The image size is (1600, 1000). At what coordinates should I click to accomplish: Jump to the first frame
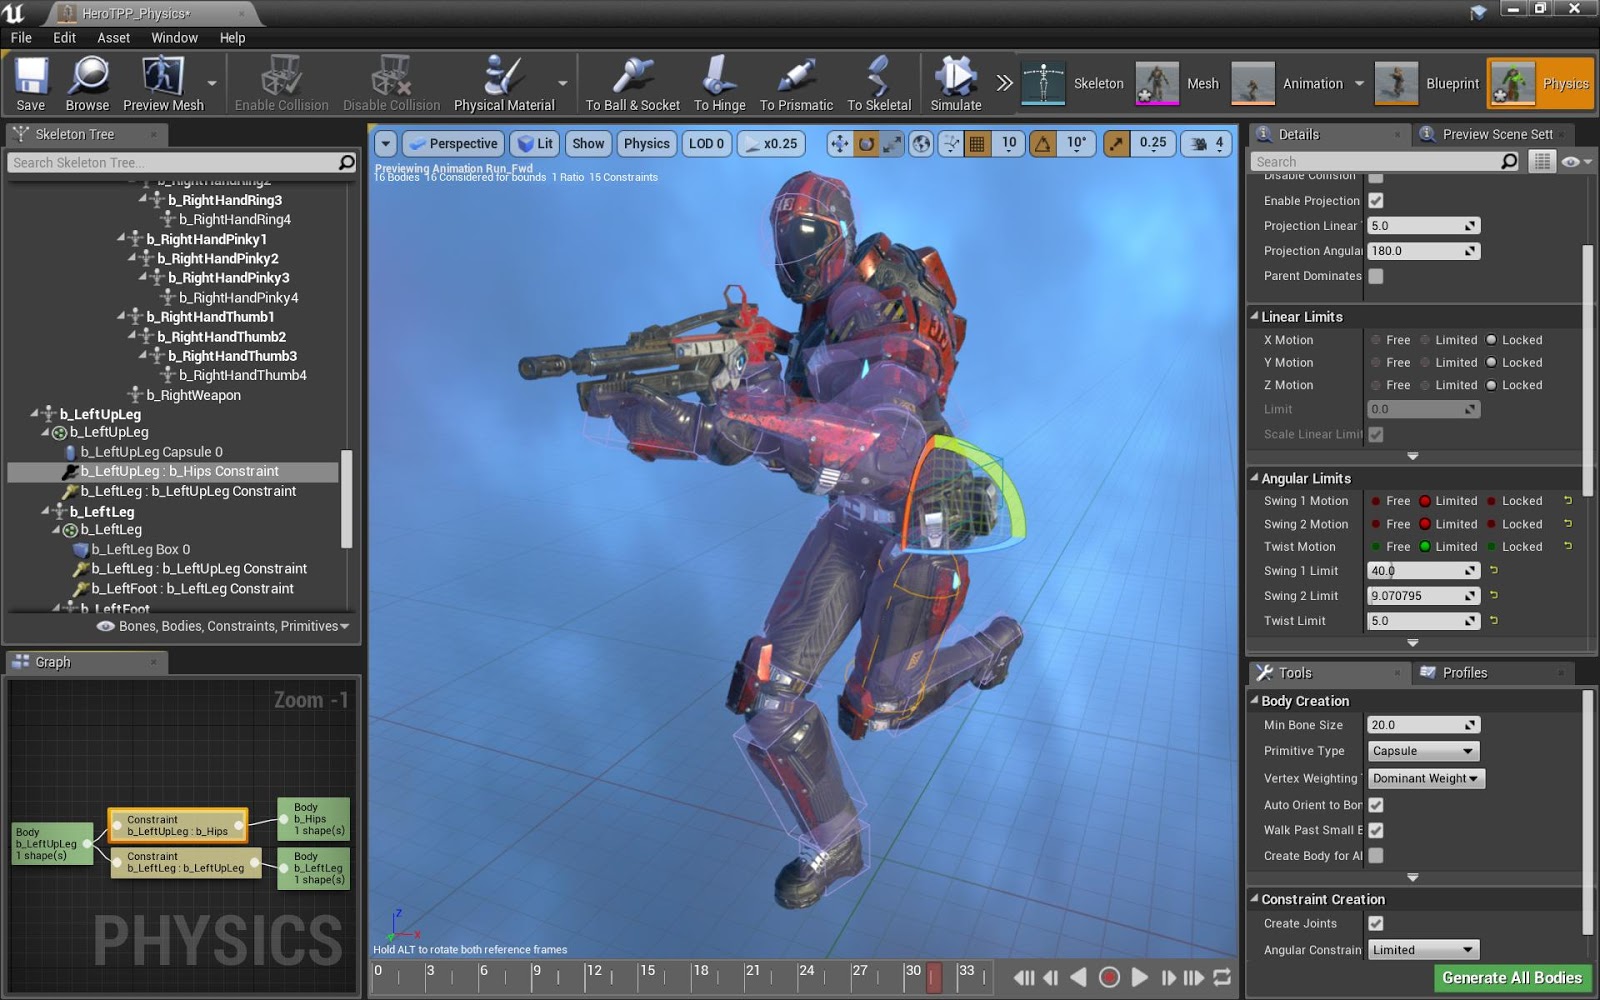[1024, 977]
